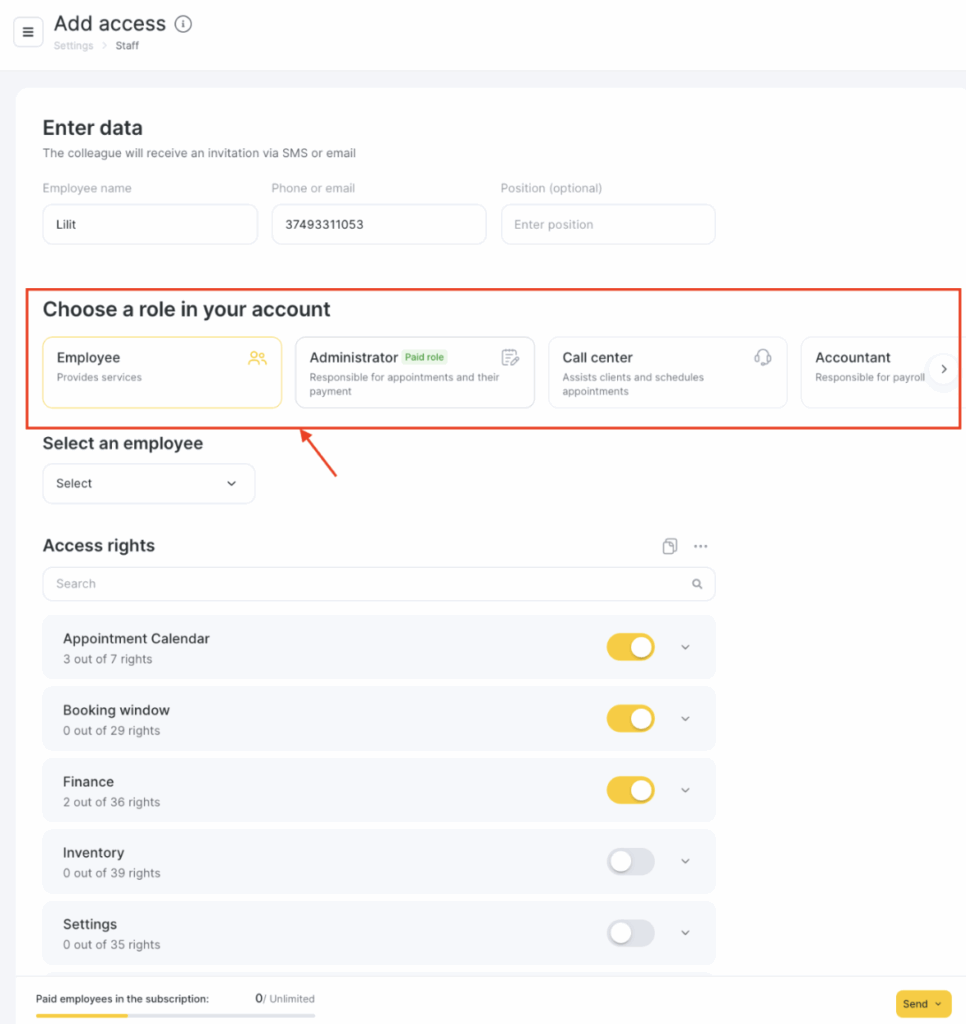The width and height of the screenshot is (966, 1024).
Task: Click the Employee role people icon
Action: click(257, 358)
